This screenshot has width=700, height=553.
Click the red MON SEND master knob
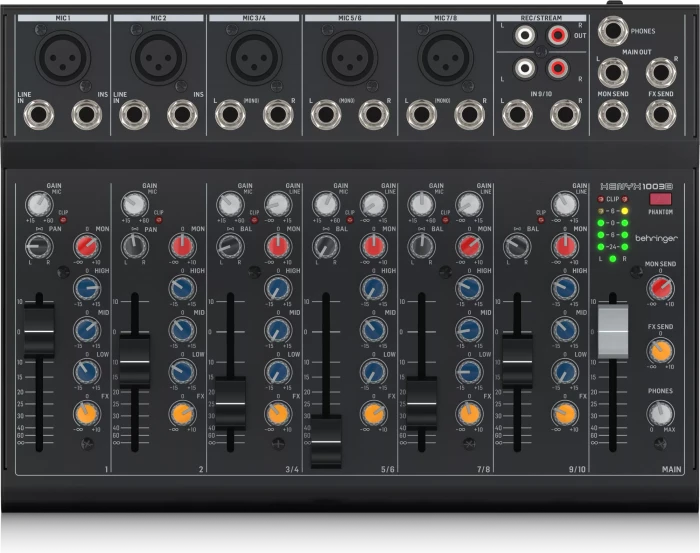pyautogui.click(x=660, y=288)
